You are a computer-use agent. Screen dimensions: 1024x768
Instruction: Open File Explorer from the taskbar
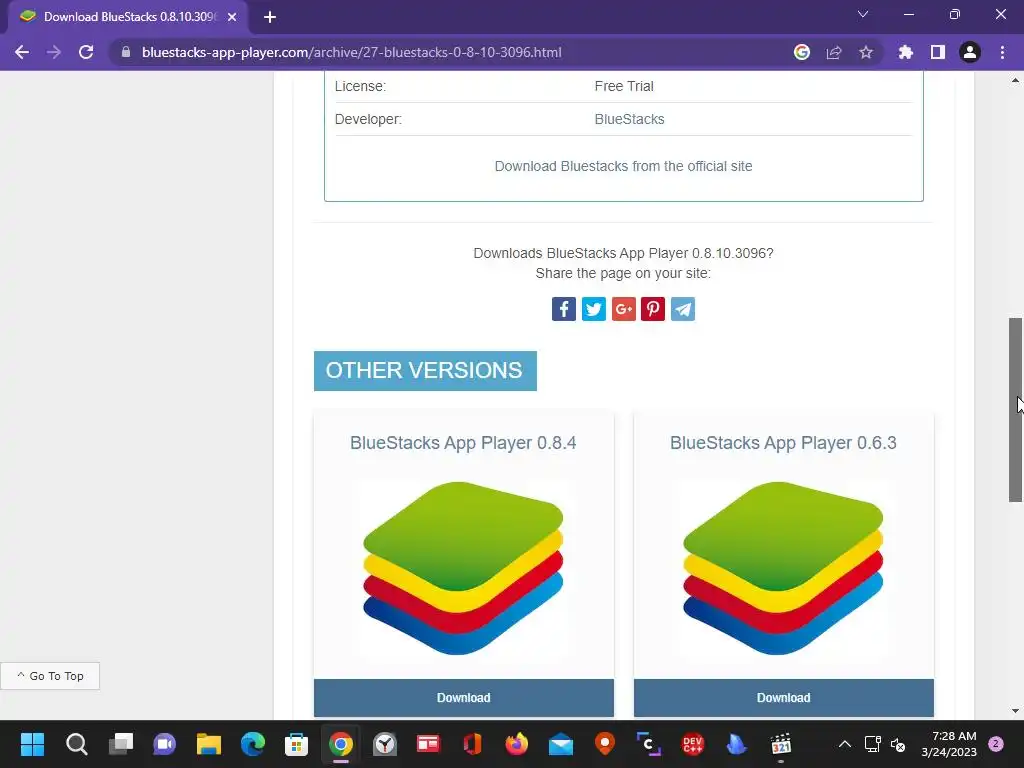[x=209, y=744]
